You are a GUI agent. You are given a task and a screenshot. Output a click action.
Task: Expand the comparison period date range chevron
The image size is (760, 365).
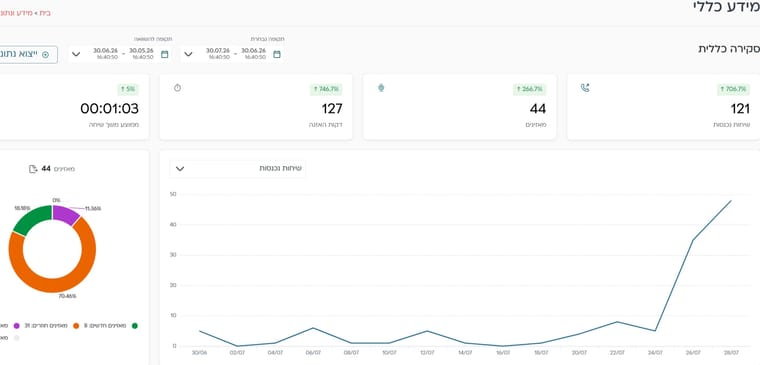click(76, 54)
